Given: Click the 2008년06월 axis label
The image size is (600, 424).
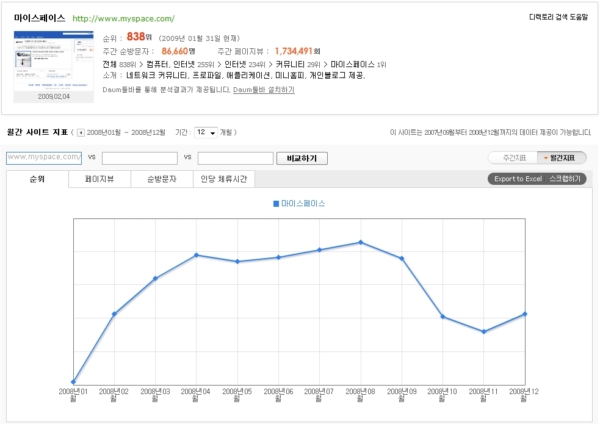Looking at the screenshot, I should click(x=278, y=394).
